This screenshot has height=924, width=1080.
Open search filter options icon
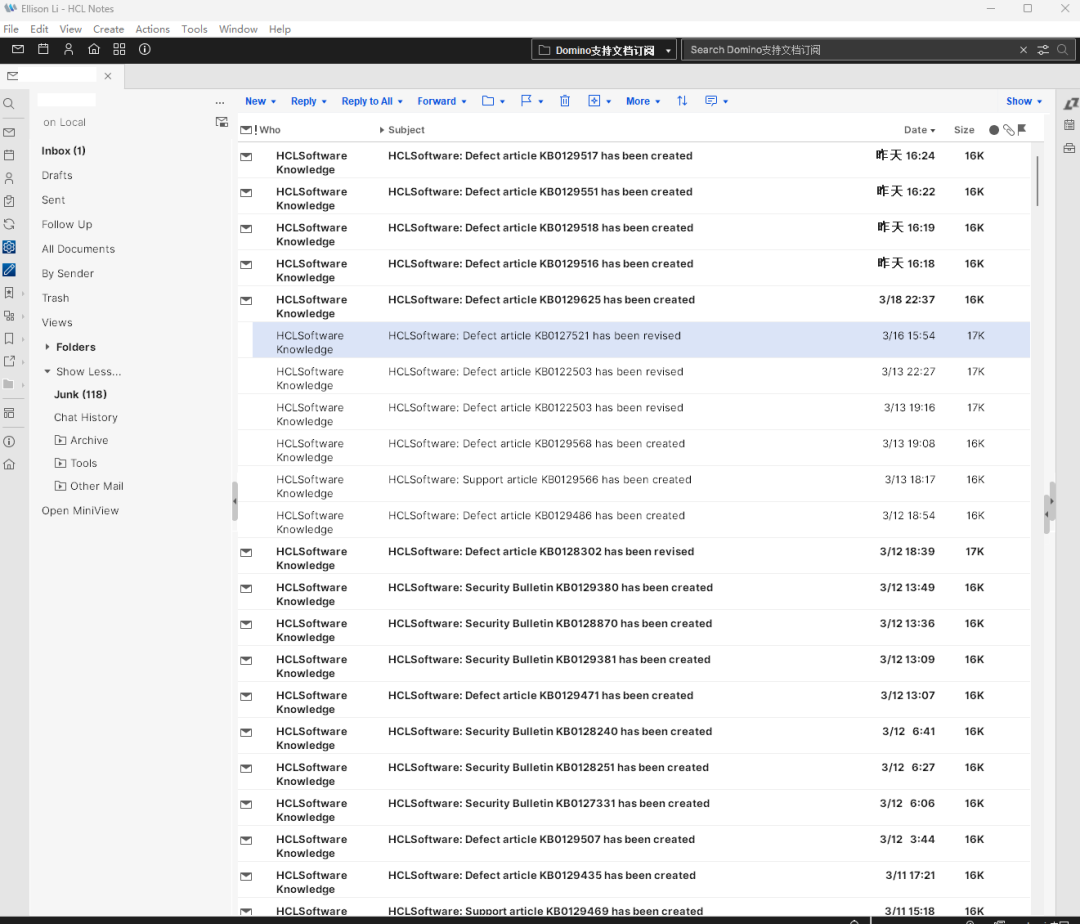(x=1043, y=50)
